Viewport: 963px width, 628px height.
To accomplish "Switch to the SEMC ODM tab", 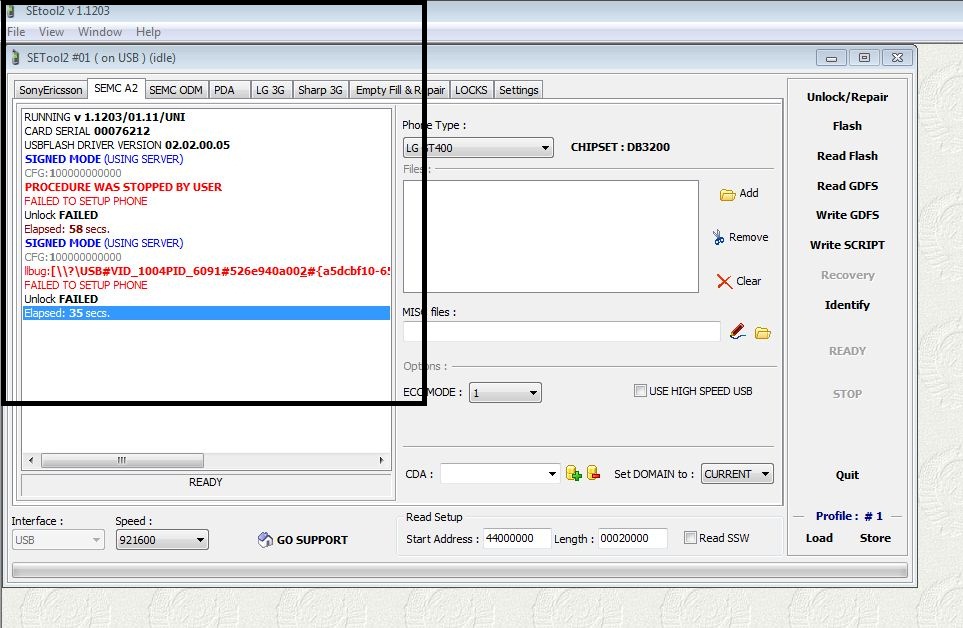I will (176, 90).
